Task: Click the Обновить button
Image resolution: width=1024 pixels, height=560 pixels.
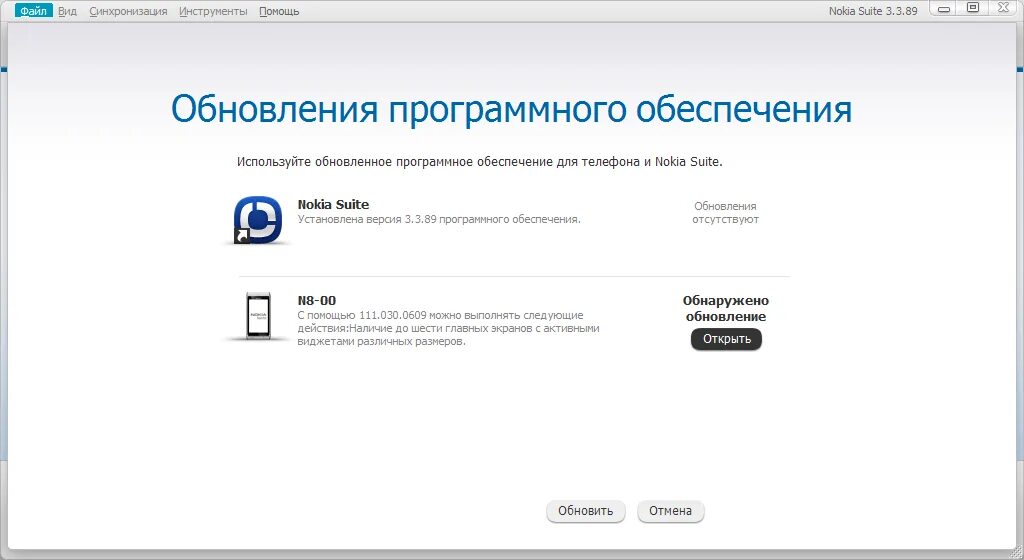Action: point(585,511)
